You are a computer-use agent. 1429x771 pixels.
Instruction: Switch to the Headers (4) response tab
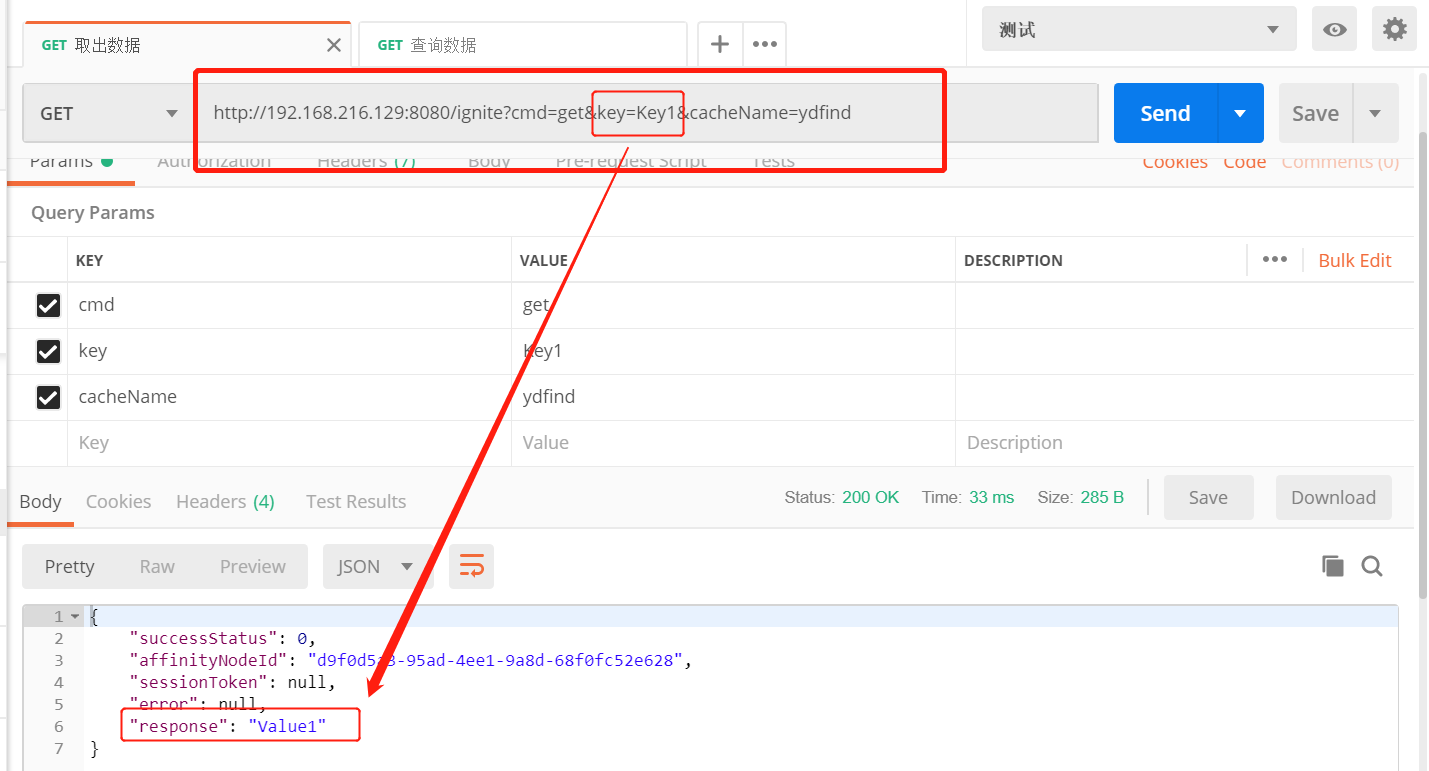224,501
